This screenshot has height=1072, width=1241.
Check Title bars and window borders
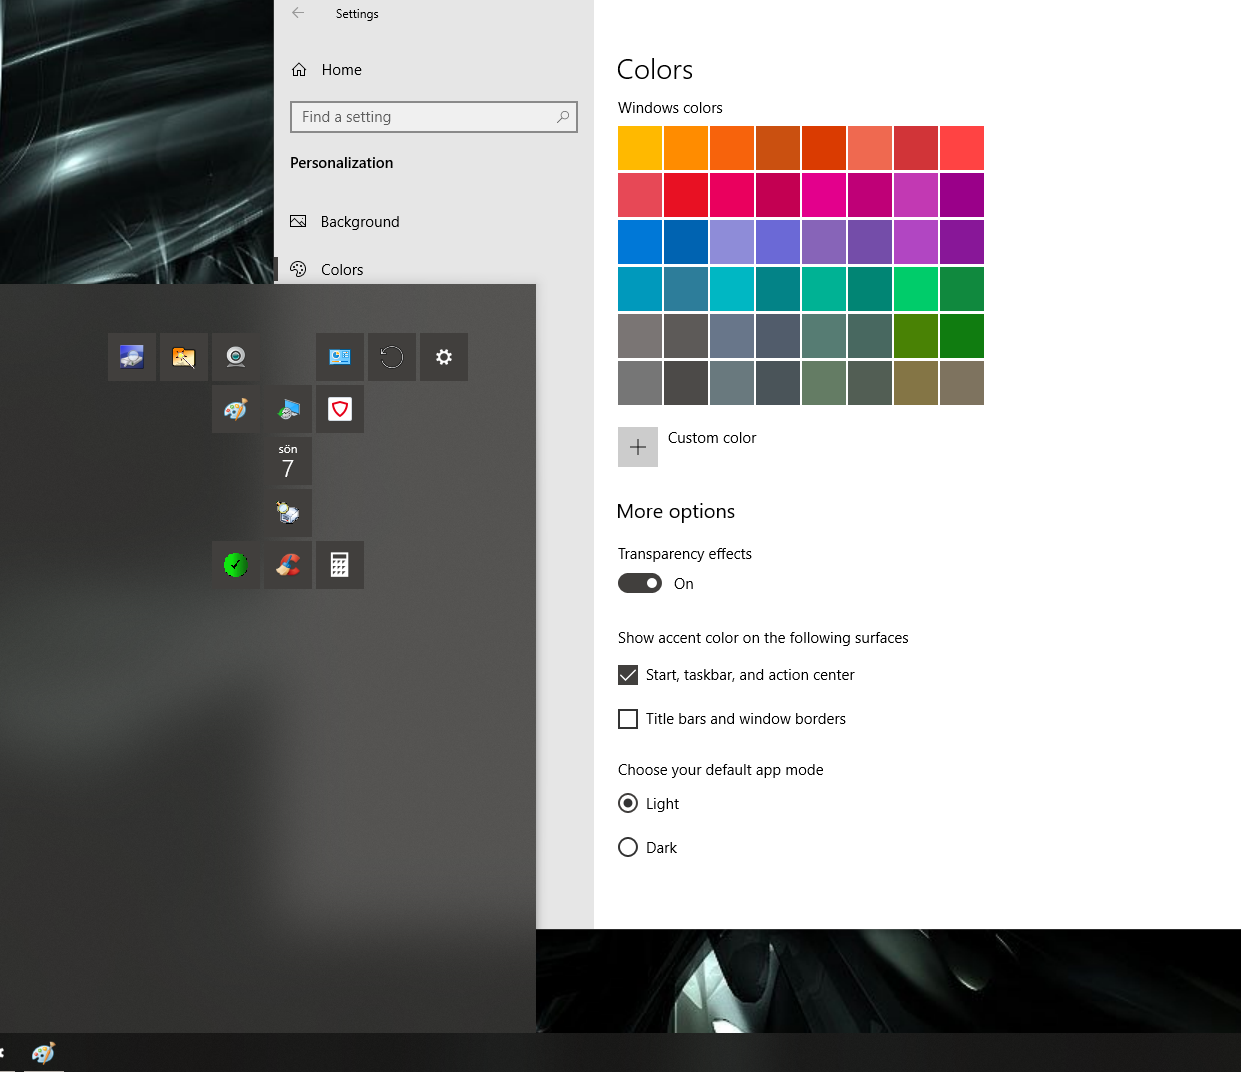(x=628, y=719)
